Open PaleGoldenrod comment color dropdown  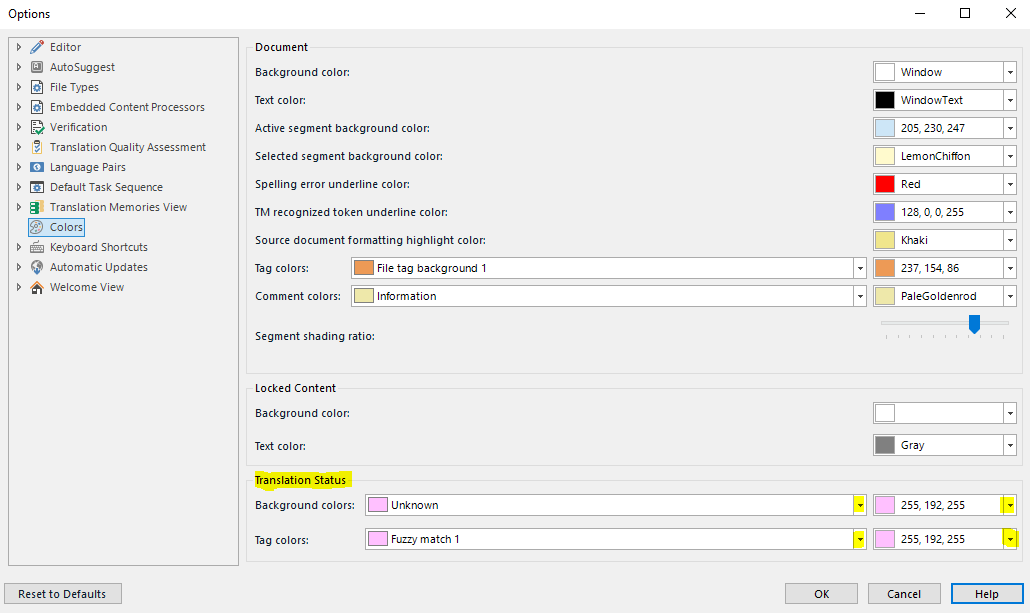click(1010, 296)
